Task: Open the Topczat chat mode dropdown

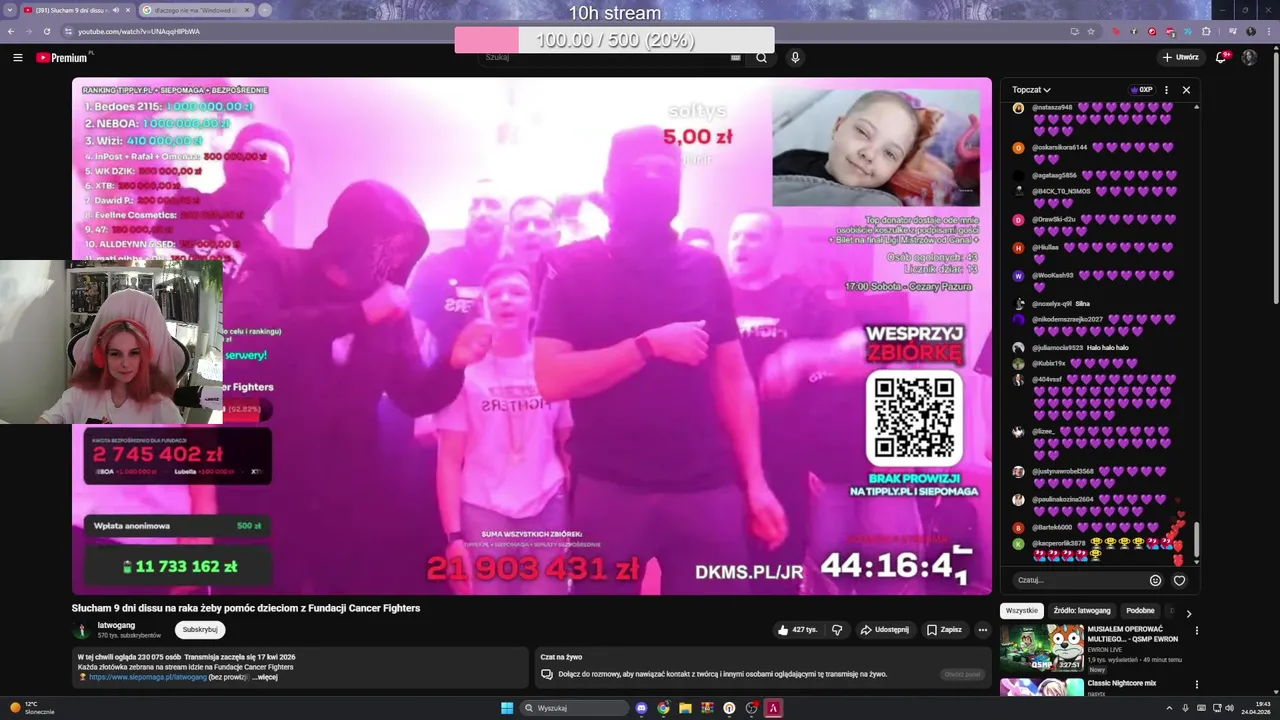Action: (x=1033, y=89)
